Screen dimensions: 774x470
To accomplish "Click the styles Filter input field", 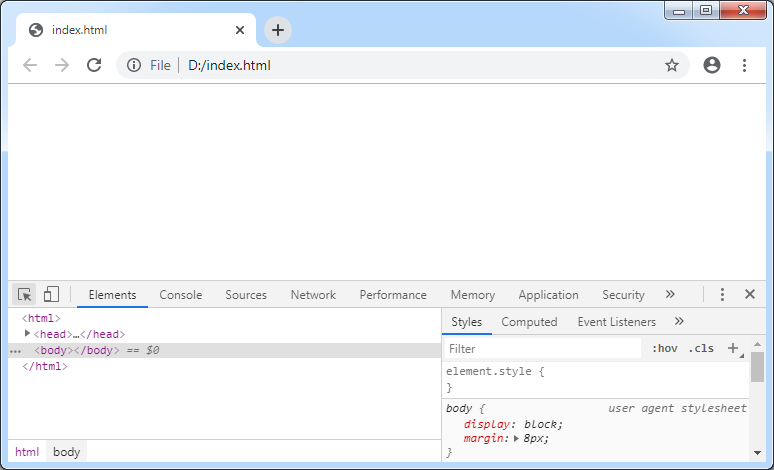I will point(541,349).
